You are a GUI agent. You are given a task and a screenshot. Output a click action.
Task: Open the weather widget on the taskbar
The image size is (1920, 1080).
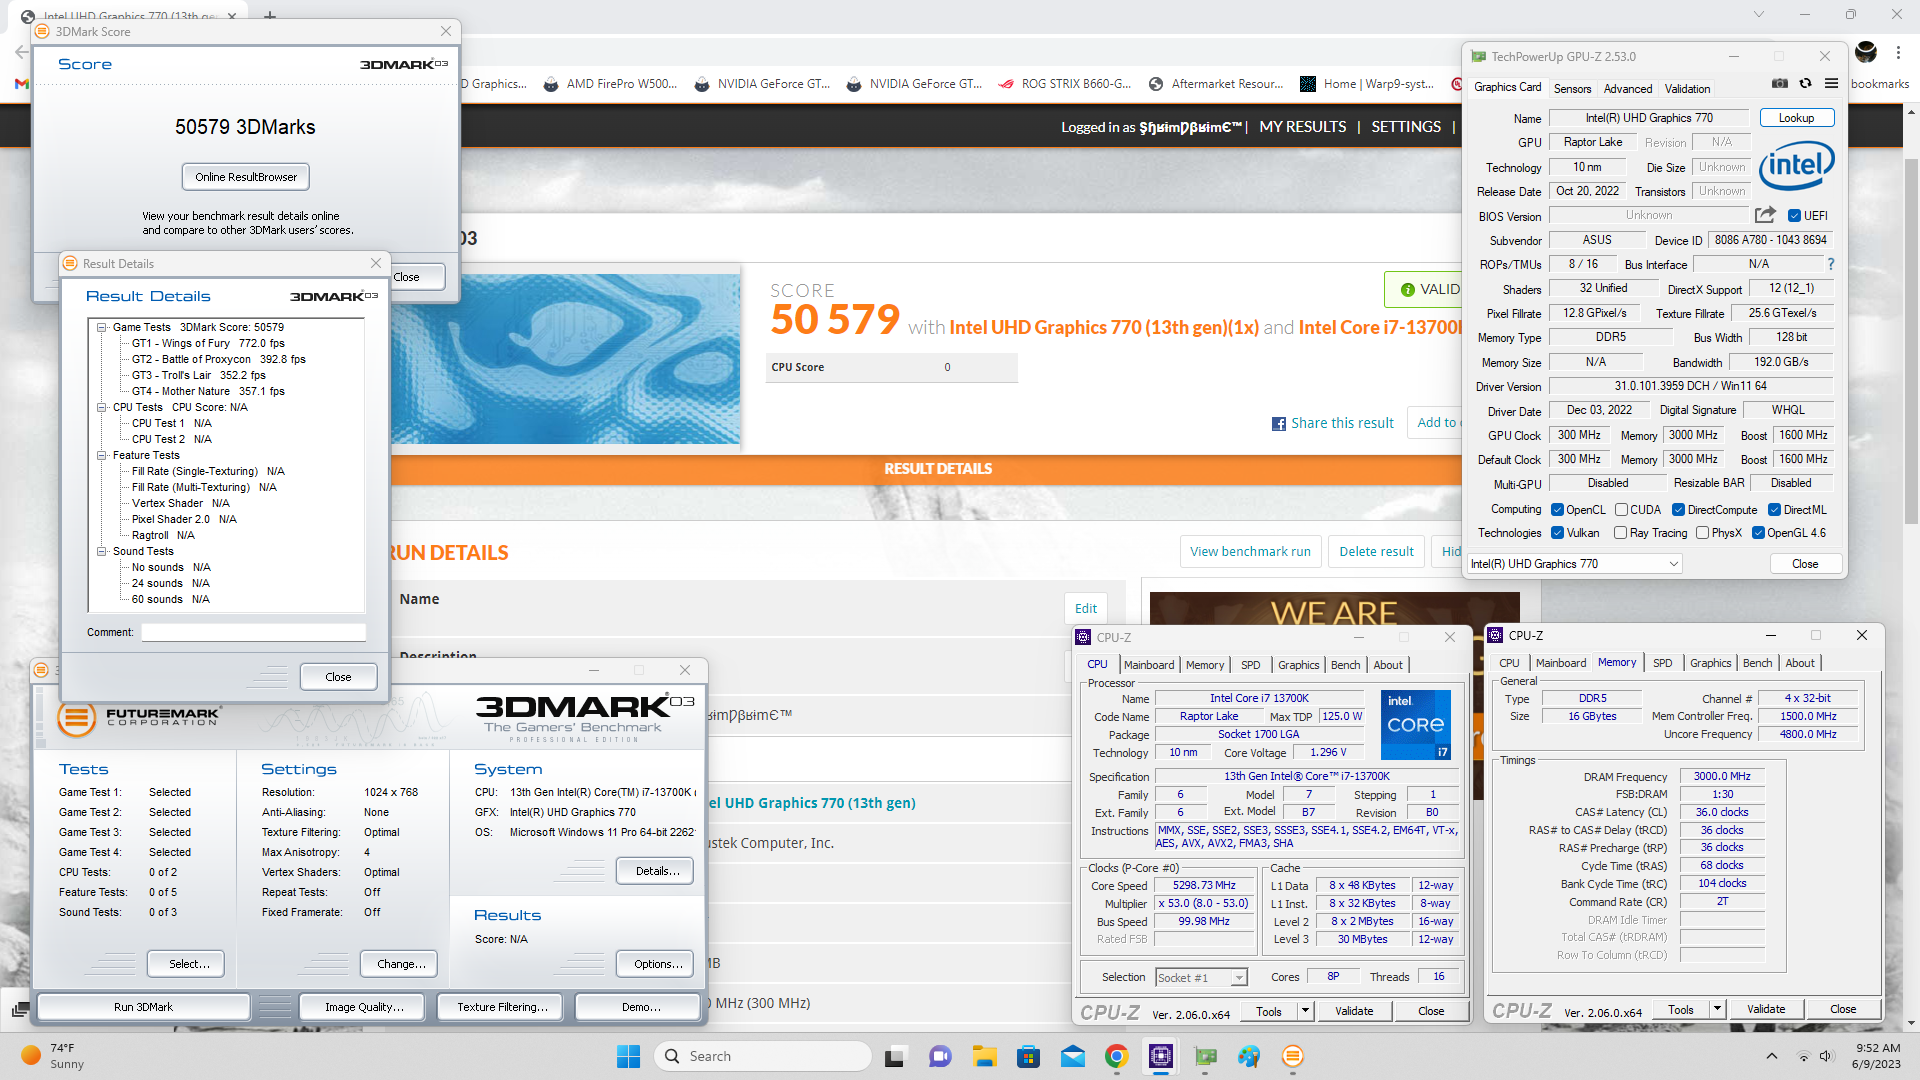[x=52, y=1056]
